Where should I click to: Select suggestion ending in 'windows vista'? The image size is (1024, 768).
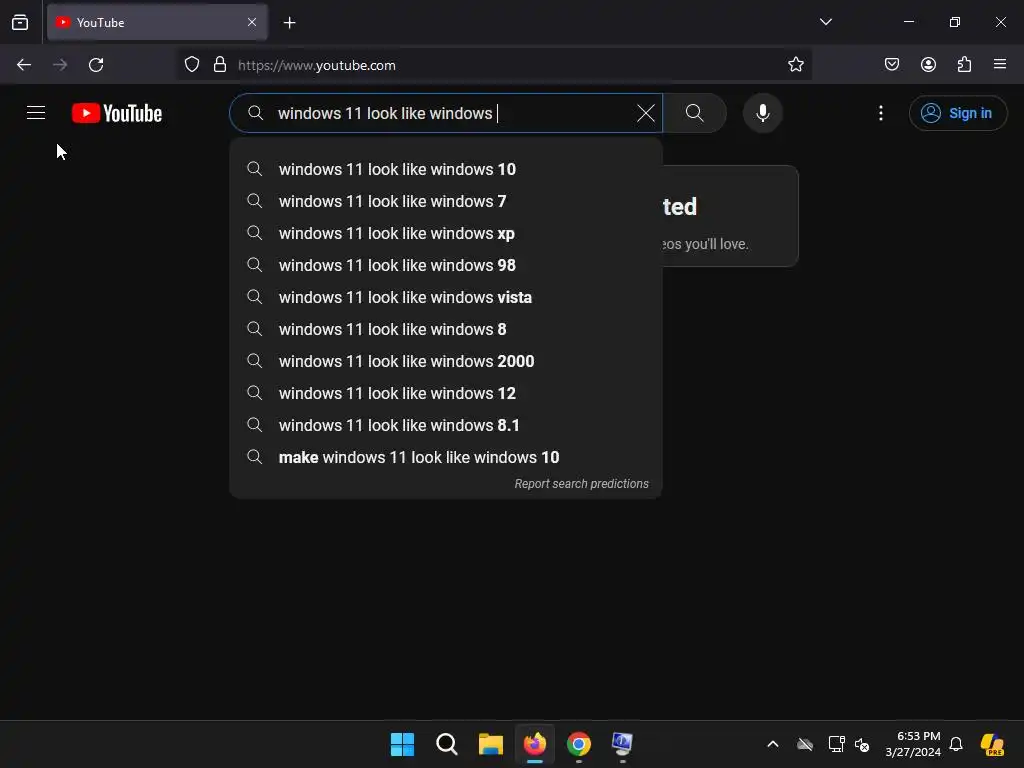click(446, 297)
